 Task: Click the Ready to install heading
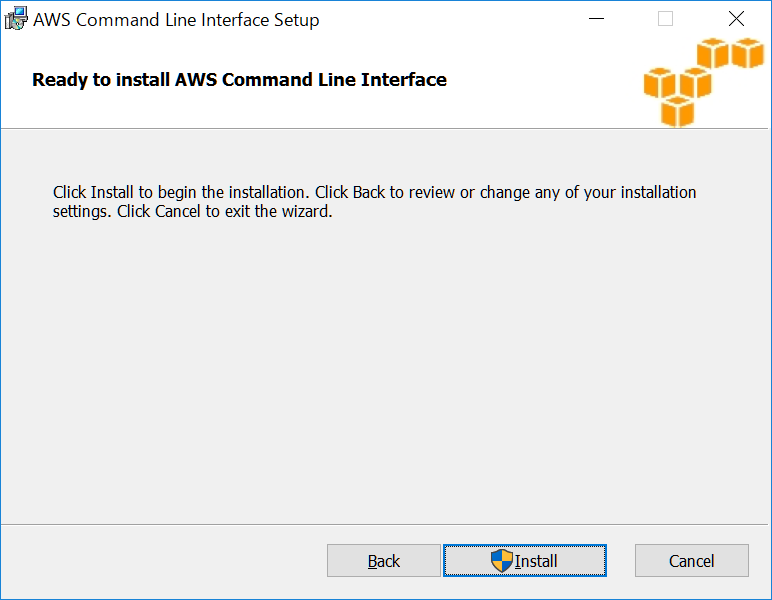(x=239, y=80)
